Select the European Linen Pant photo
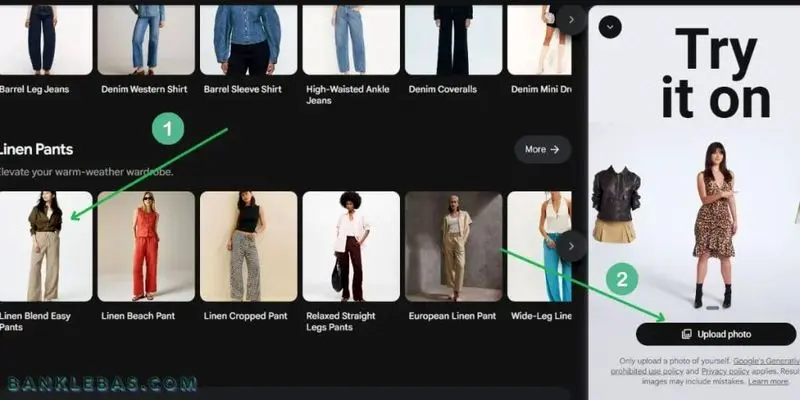 point(453,246)
